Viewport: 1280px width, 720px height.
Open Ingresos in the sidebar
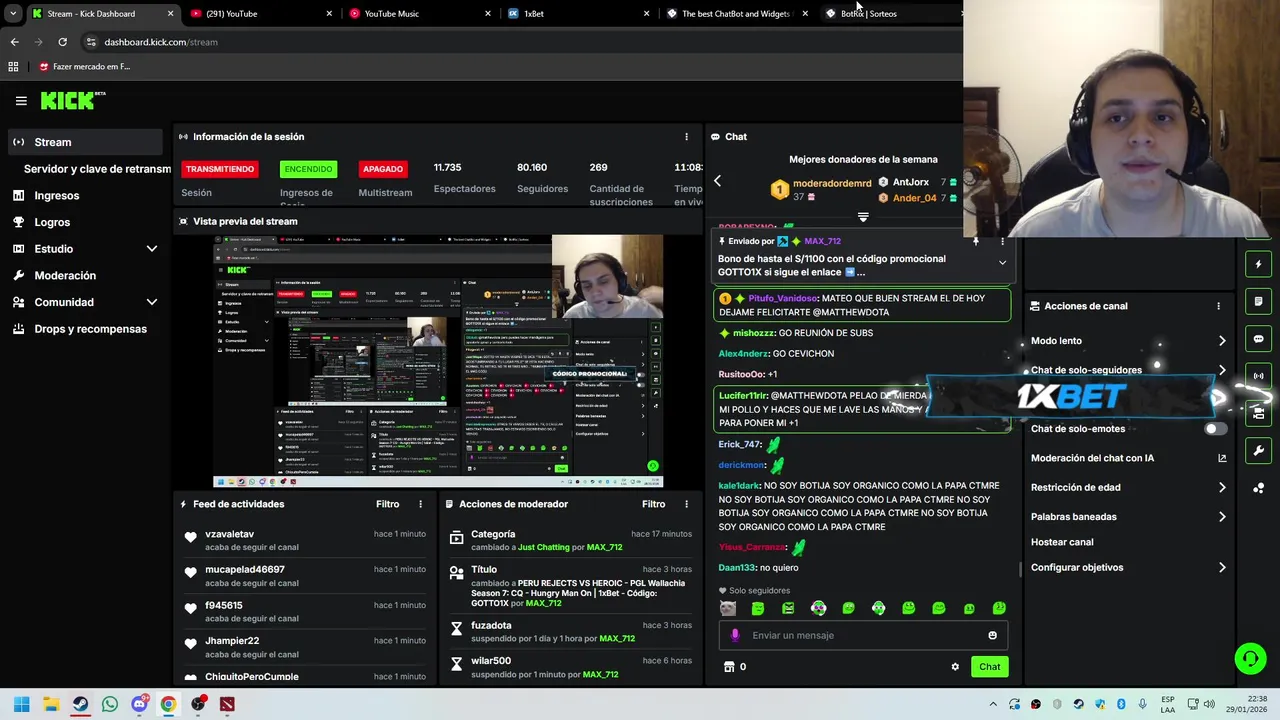(57, 196)
